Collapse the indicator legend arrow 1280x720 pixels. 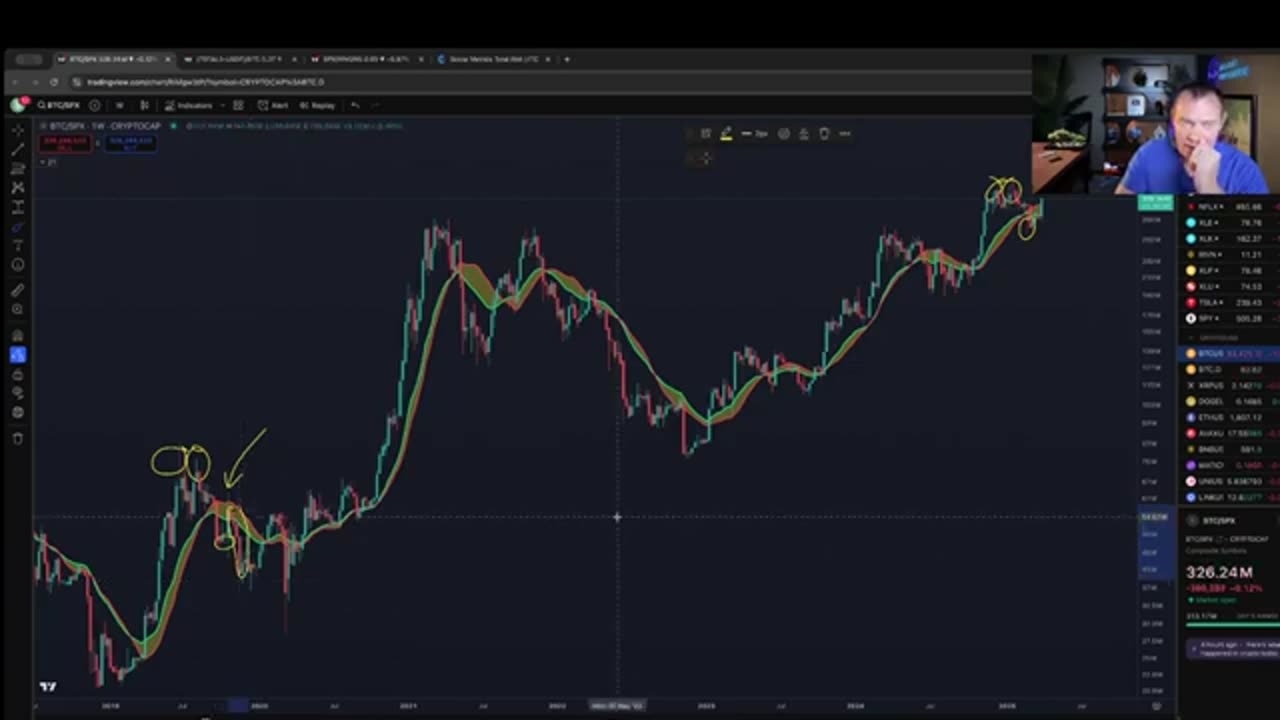coord(43,162)
